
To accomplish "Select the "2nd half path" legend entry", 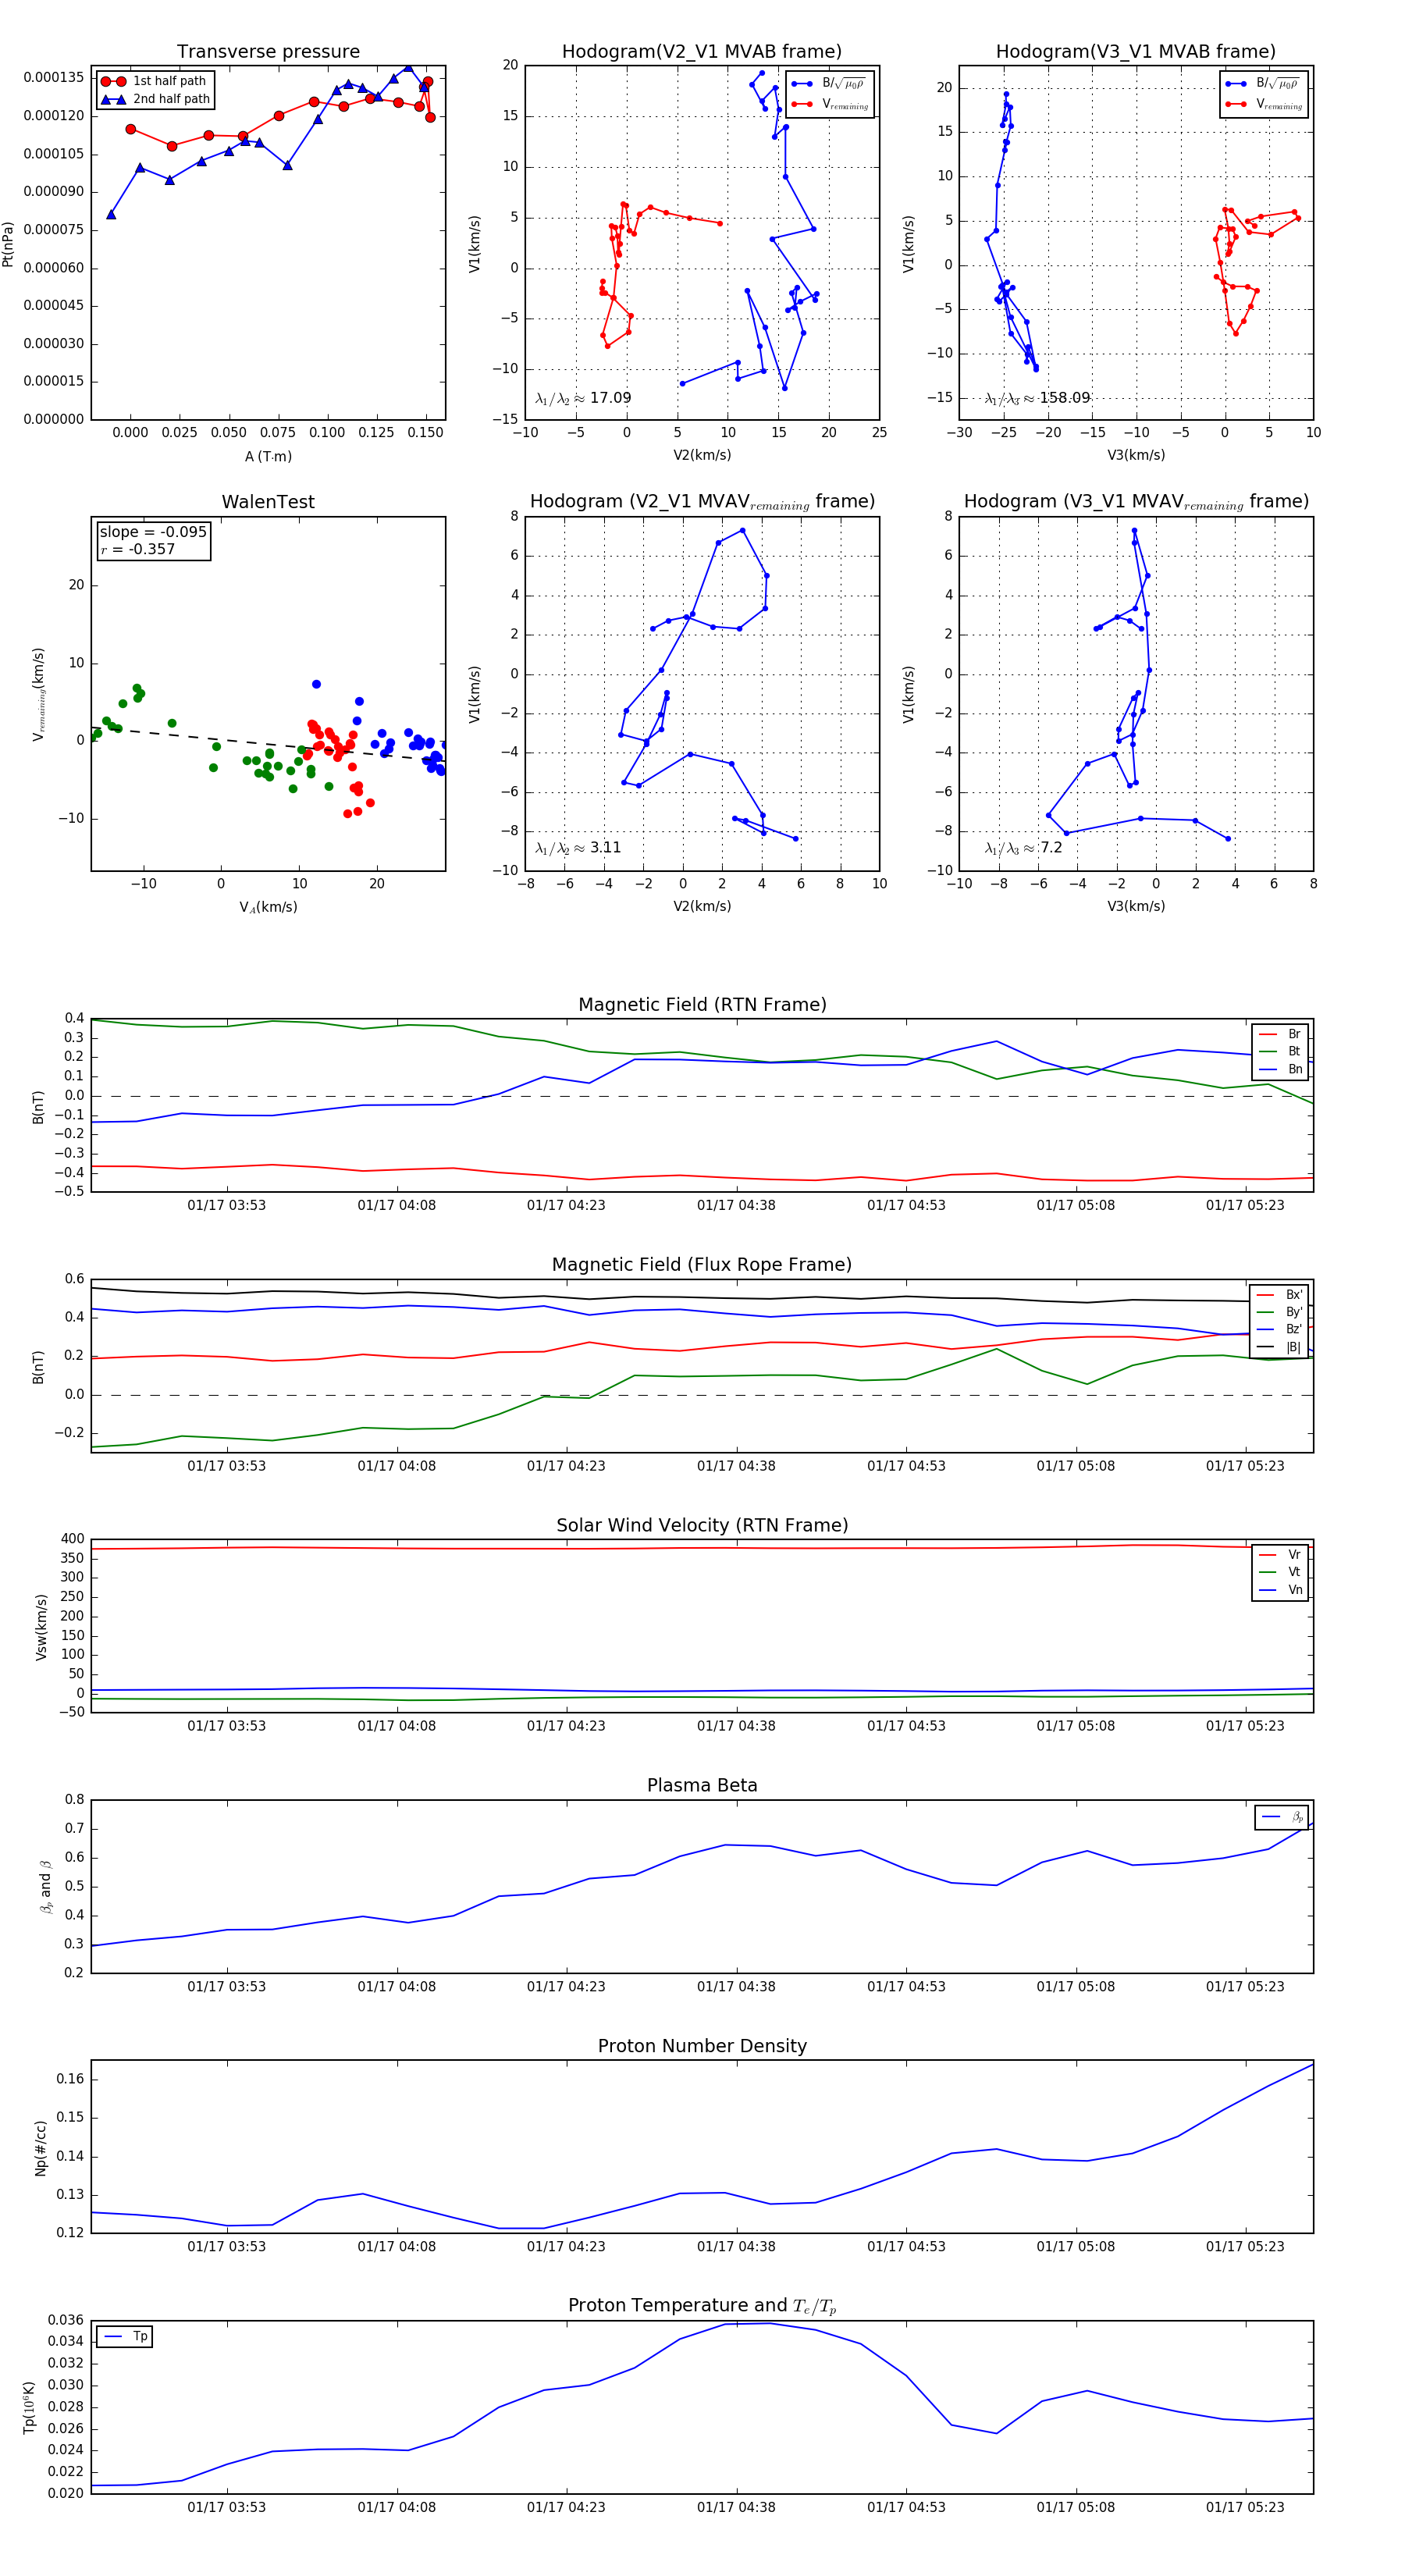I will point(156,99).
